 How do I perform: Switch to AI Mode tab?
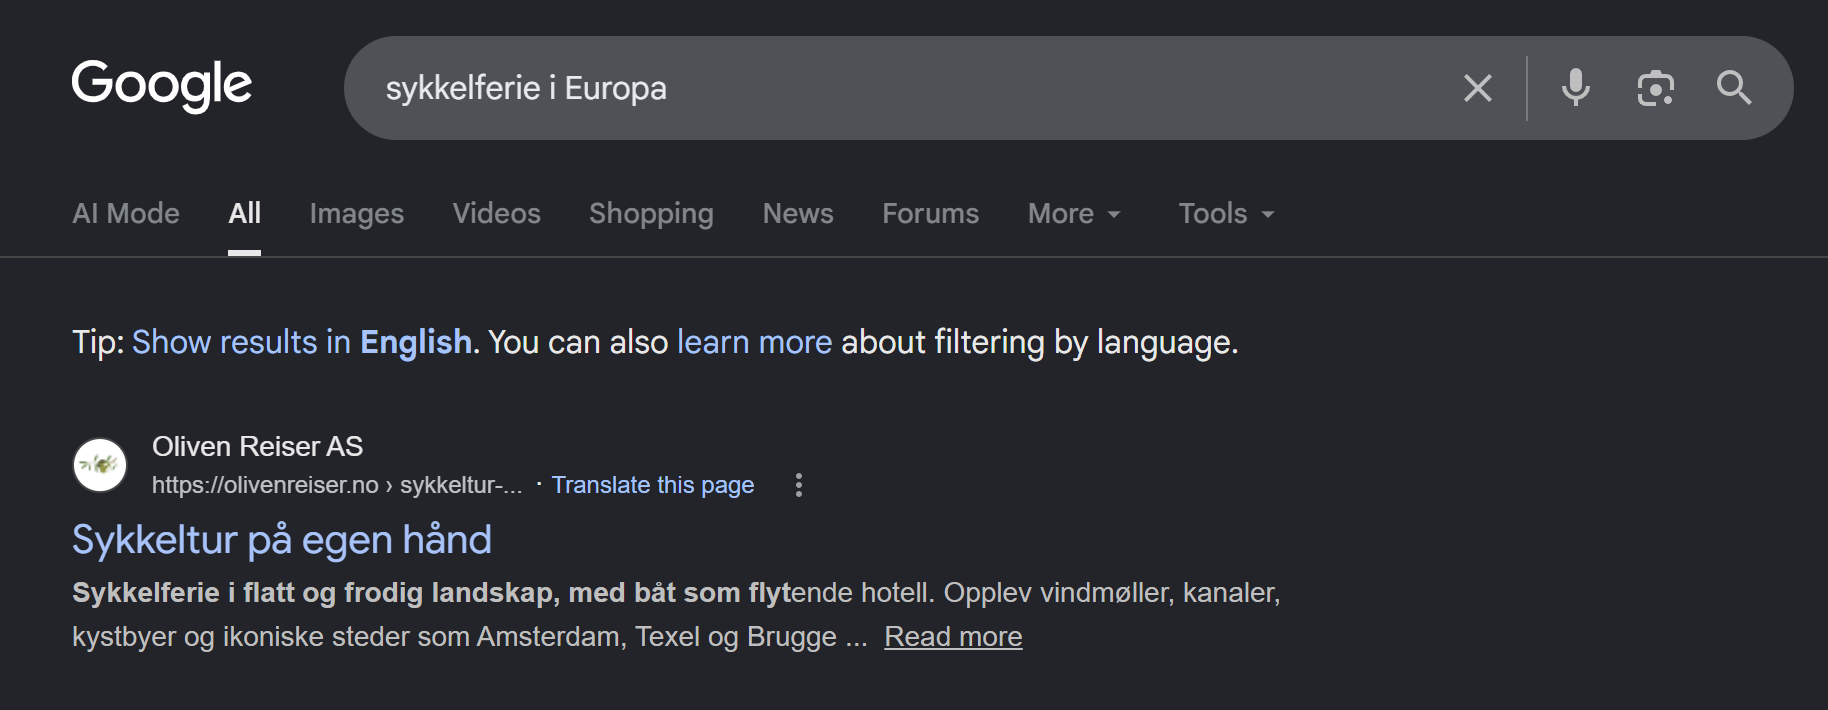click(x=126, y=213)
